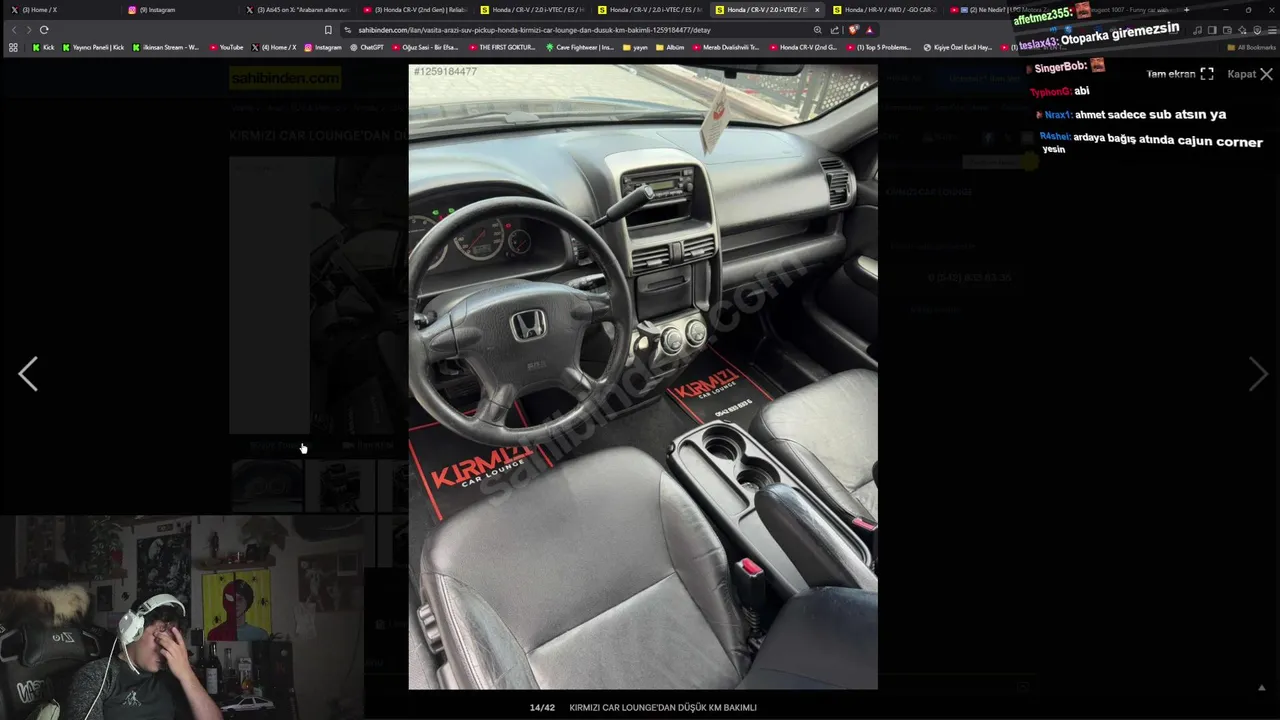Click the media control music-note icon in toolbar
This screenshot has height=720, width=1280.
1198,30
